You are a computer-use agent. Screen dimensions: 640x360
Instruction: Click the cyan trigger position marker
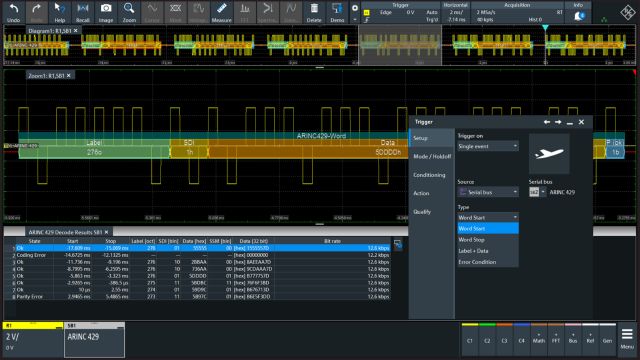click(545, 28)
